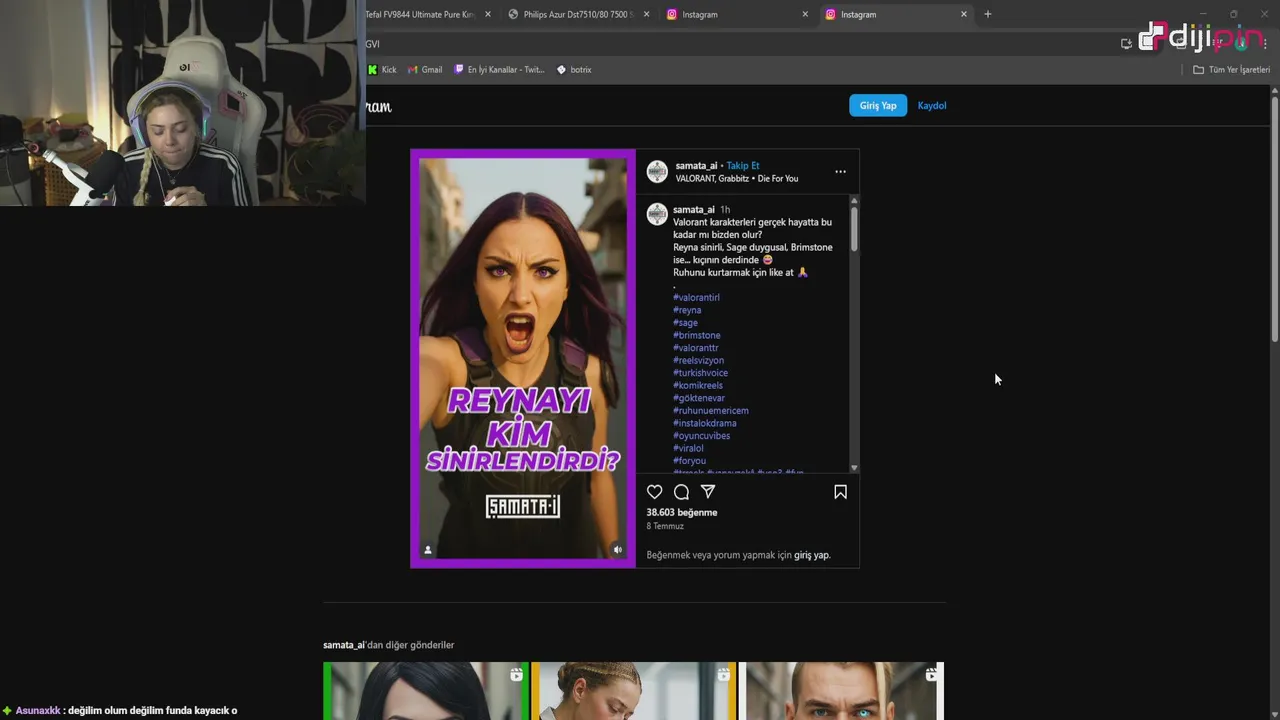Image resolution: width=1280 pixels, height=720 pixels.
Task: Open the En İyi Kanallar Twitch bookmark
Action: pyautogui.click(x=499, y=70)
